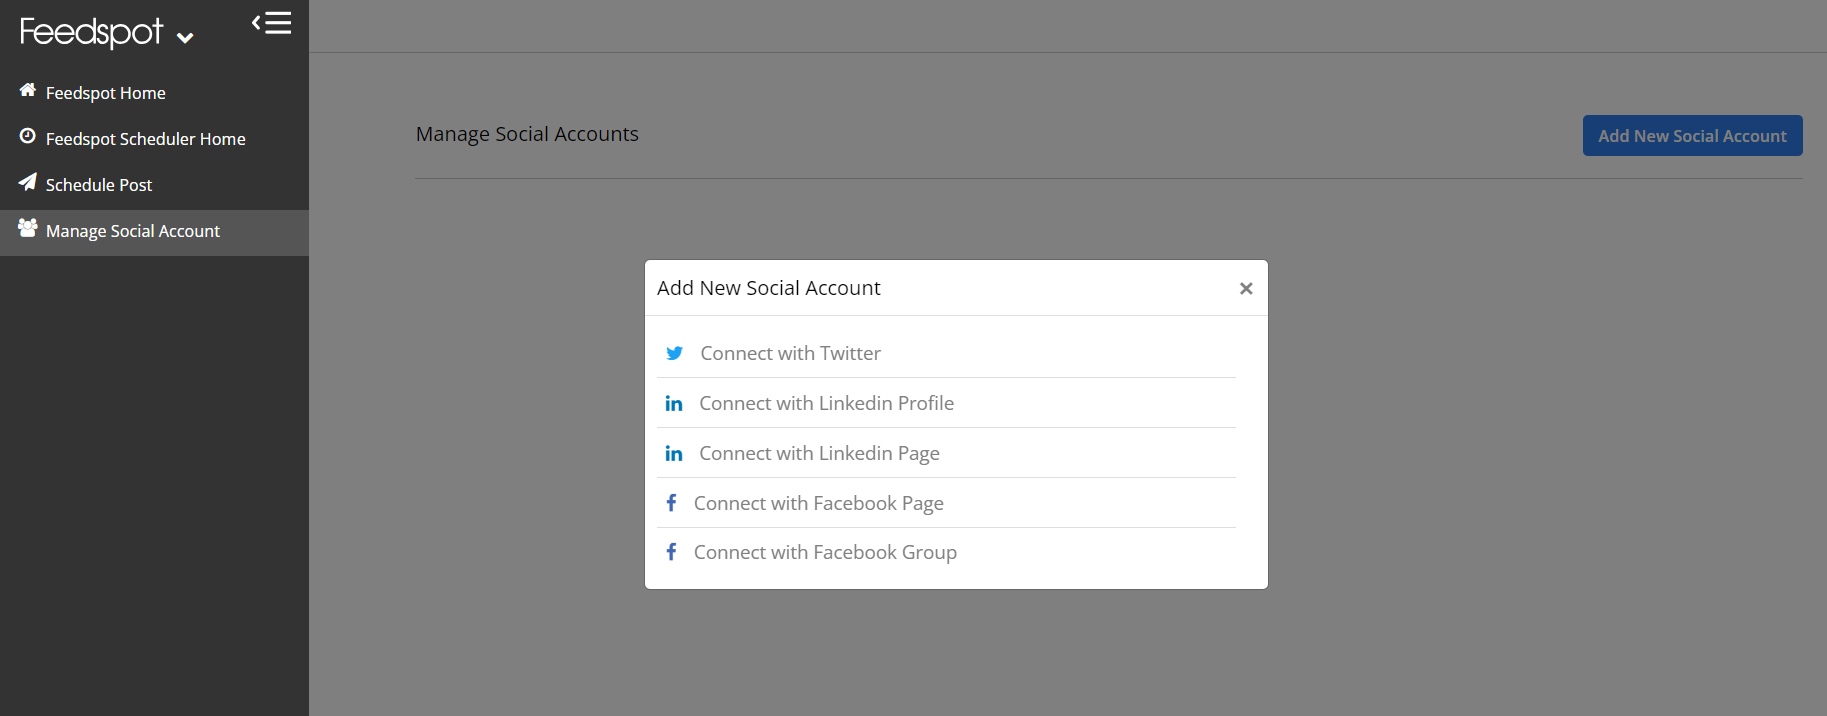Open Feedspot Scheduler Home
The width and height of the screenshot is (1827, 716).
tap(146, 139)
